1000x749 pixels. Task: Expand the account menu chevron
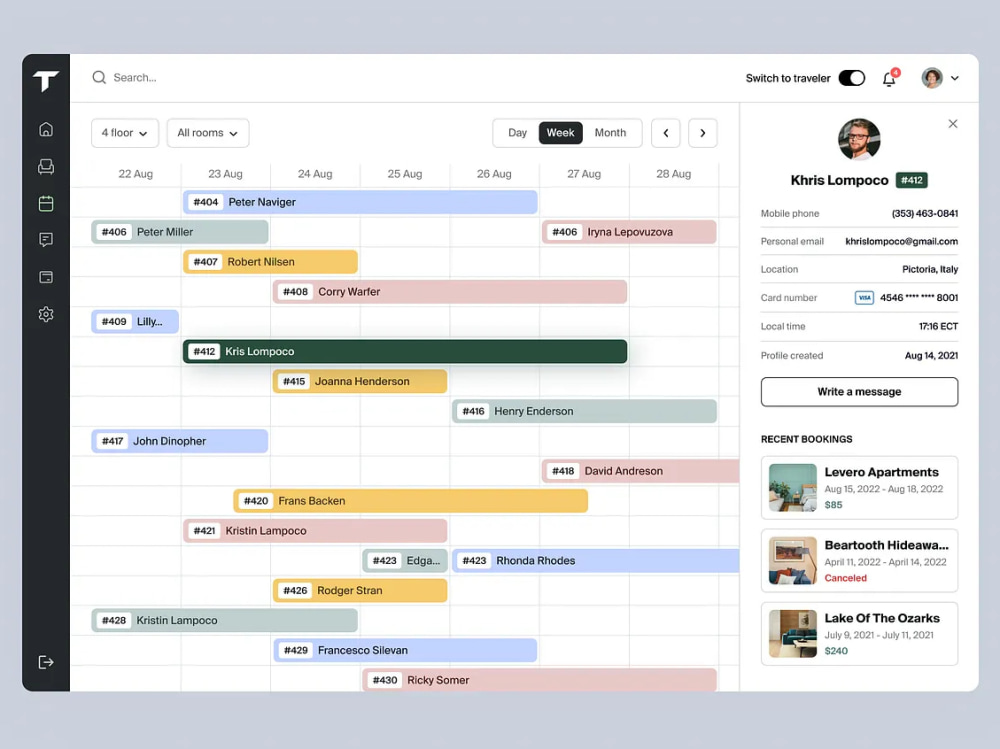(x=955, y=78)
